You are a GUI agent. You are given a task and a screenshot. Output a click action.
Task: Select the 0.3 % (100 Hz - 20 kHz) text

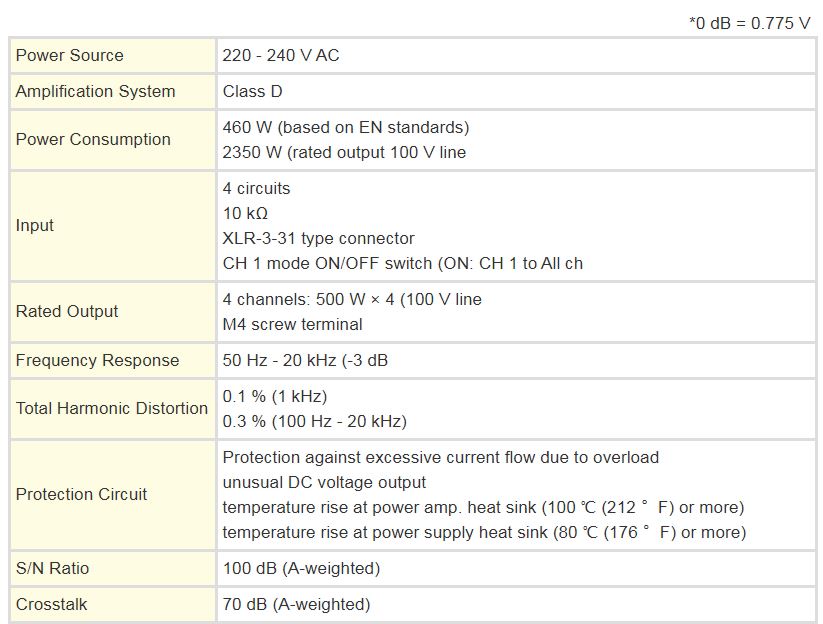(x=314, y=420)
